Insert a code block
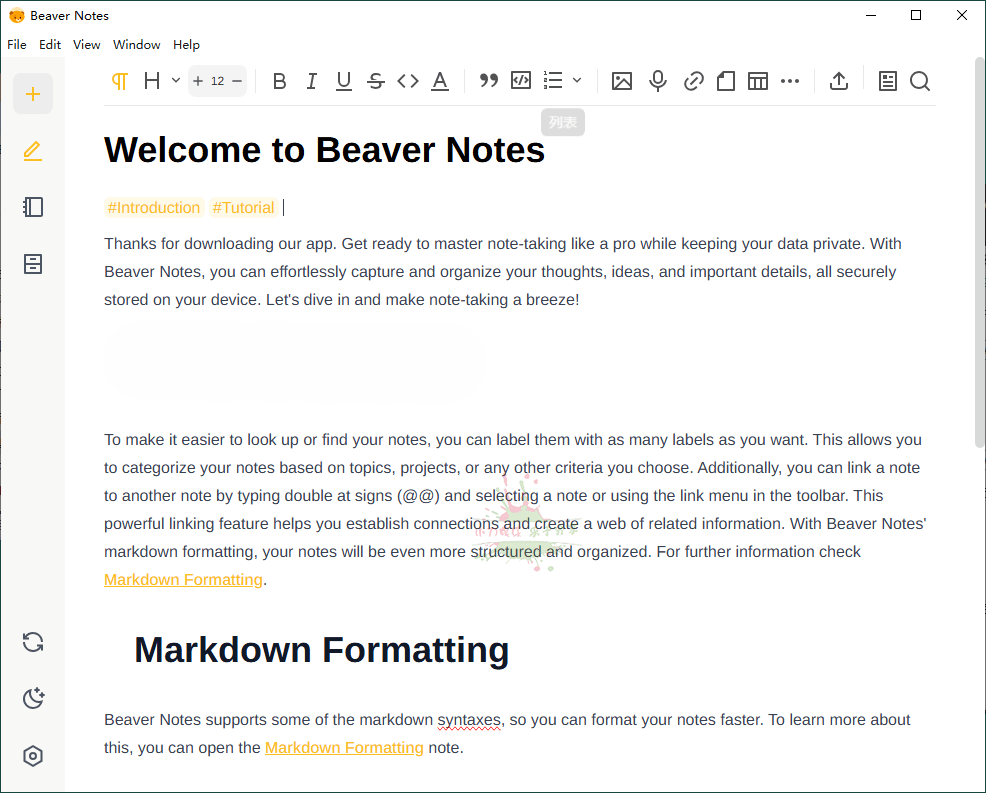The width and height of the screenshot is (986, 793). pos(521,80)
